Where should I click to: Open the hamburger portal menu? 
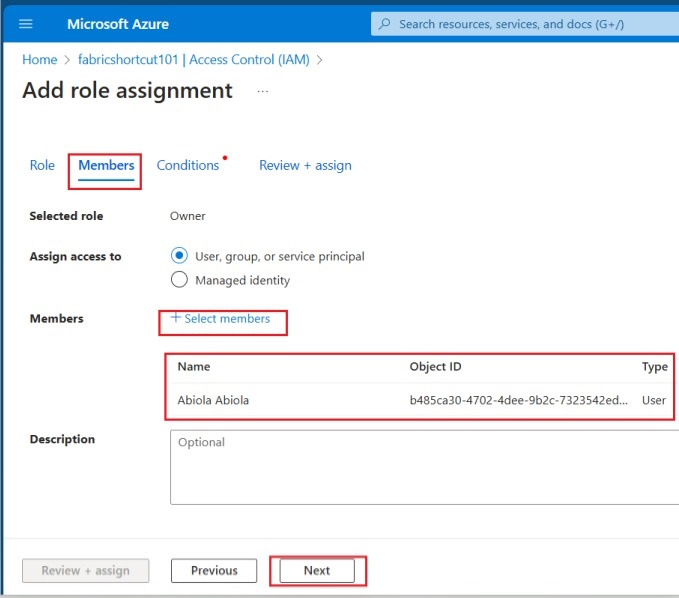tap(26, 24)
